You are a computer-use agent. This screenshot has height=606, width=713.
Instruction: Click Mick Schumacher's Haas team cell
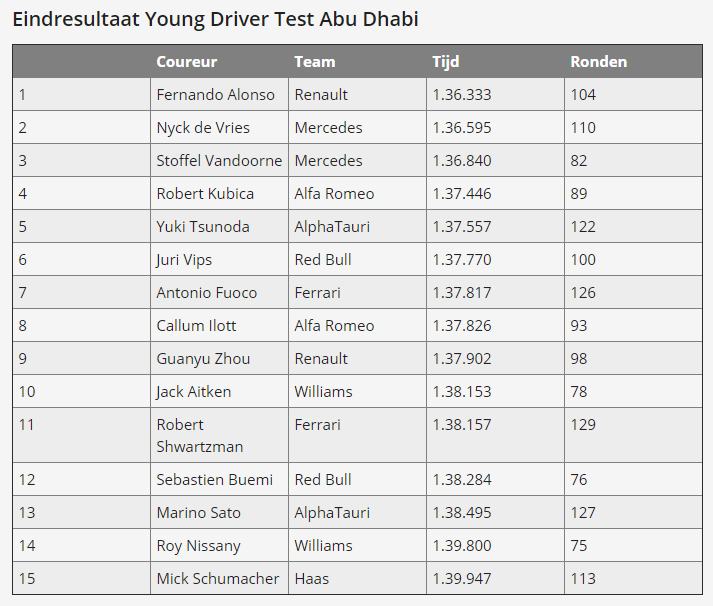357,578
